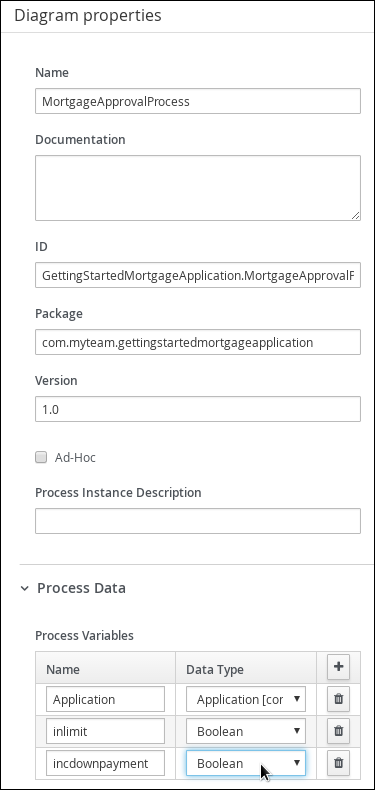Click the Package input field

click(x=198, y=342)
